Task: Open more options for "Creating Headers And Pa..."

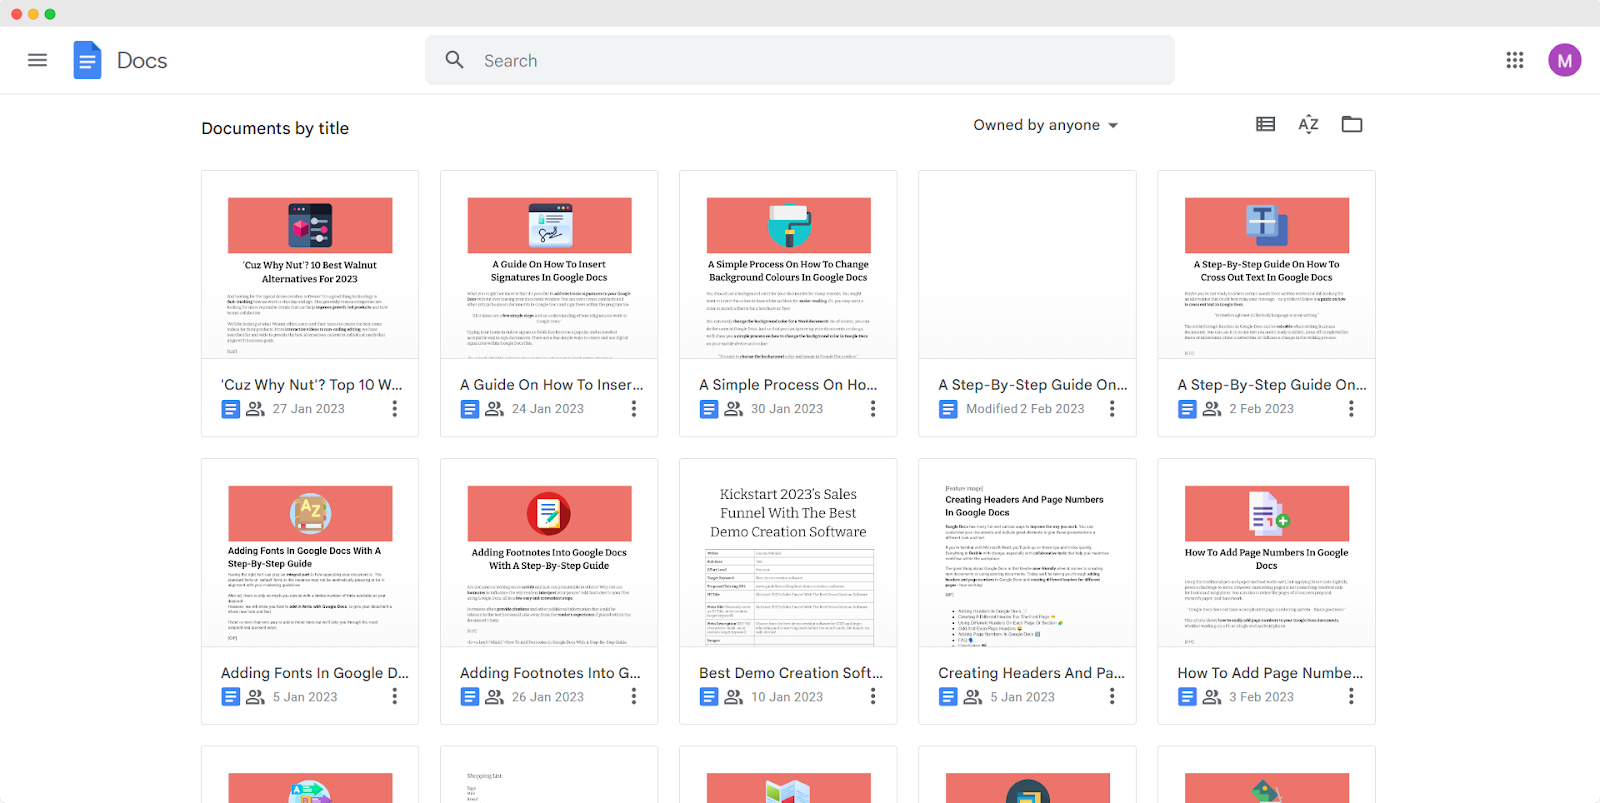Action: coord(1112,697)
